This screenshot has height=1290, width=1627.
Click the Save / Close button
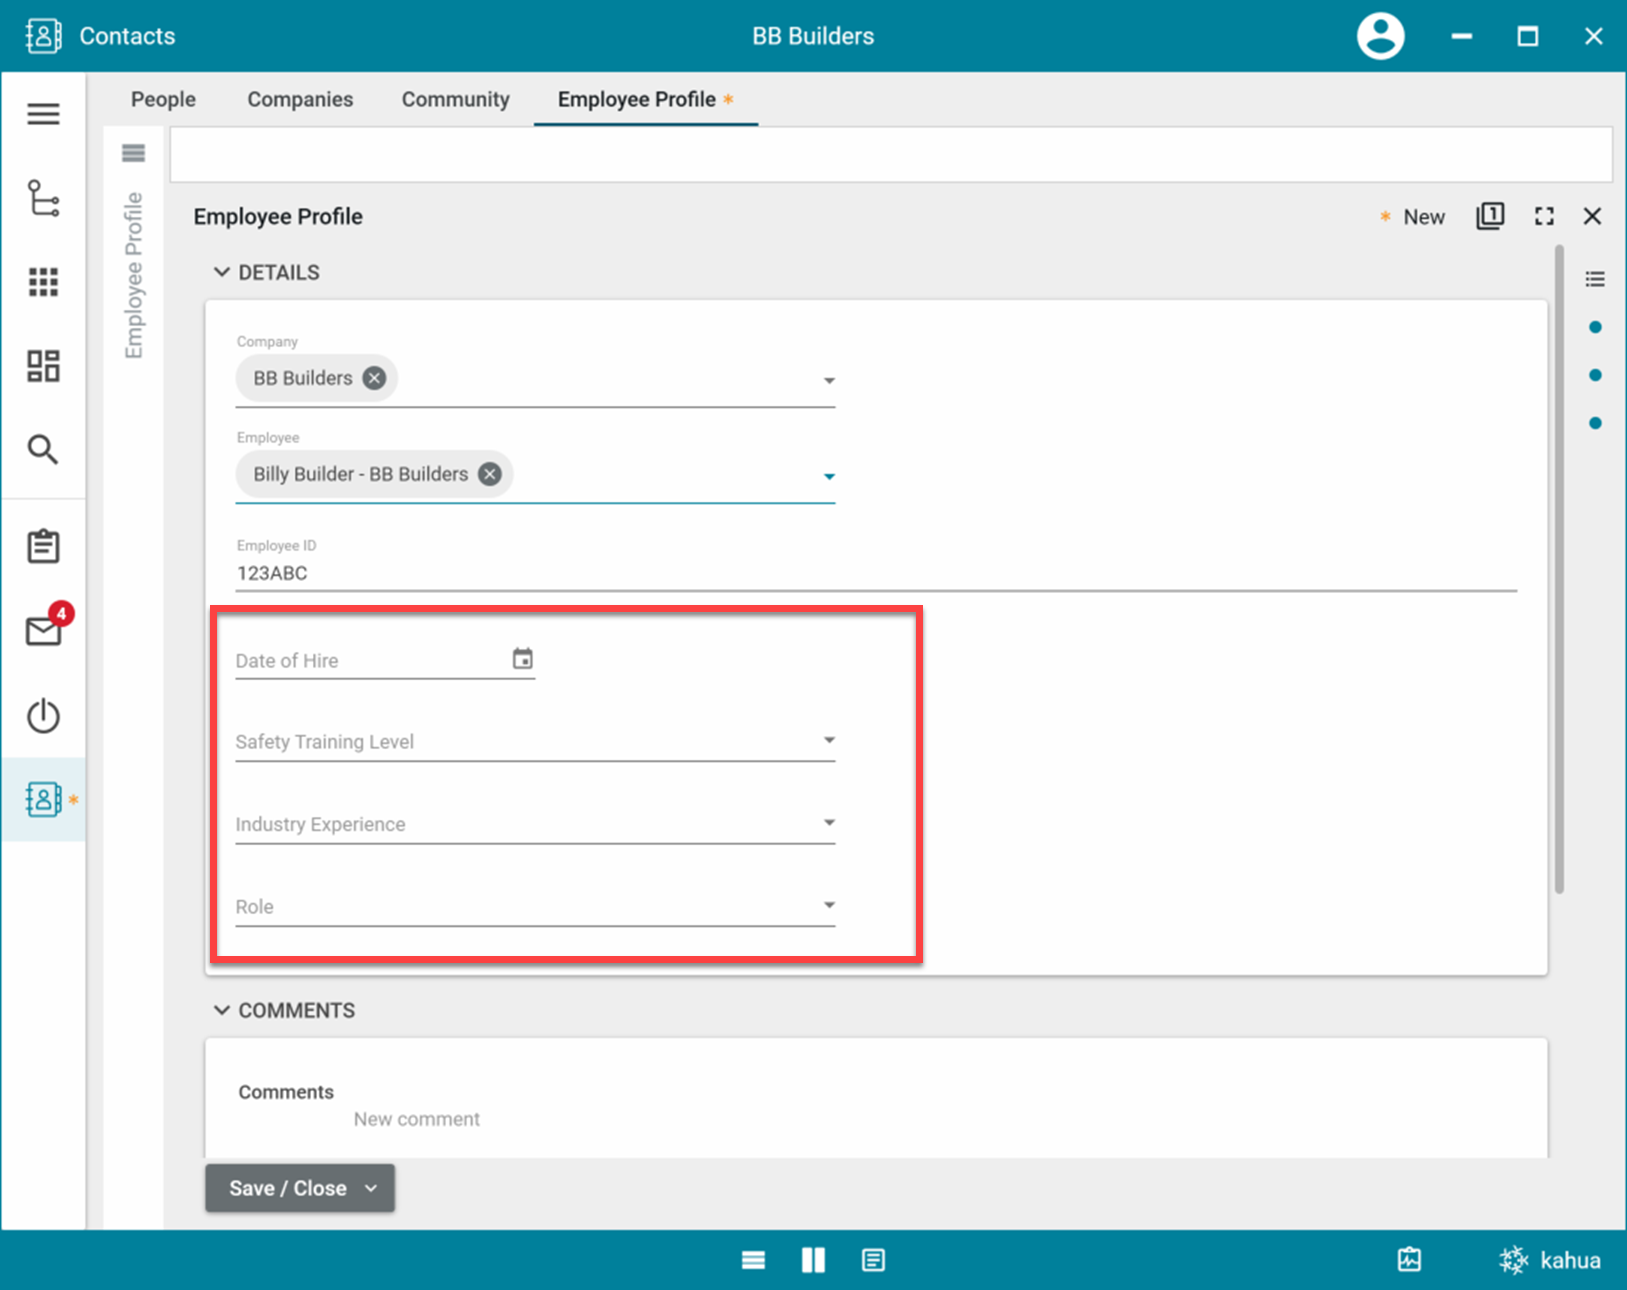click(288, 1188)
